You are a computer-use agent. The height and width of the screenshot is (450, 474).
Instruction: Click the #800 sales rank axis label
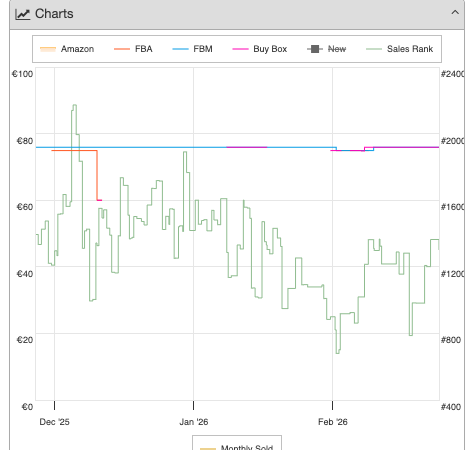pyautogui.click(x=451, y=340)
